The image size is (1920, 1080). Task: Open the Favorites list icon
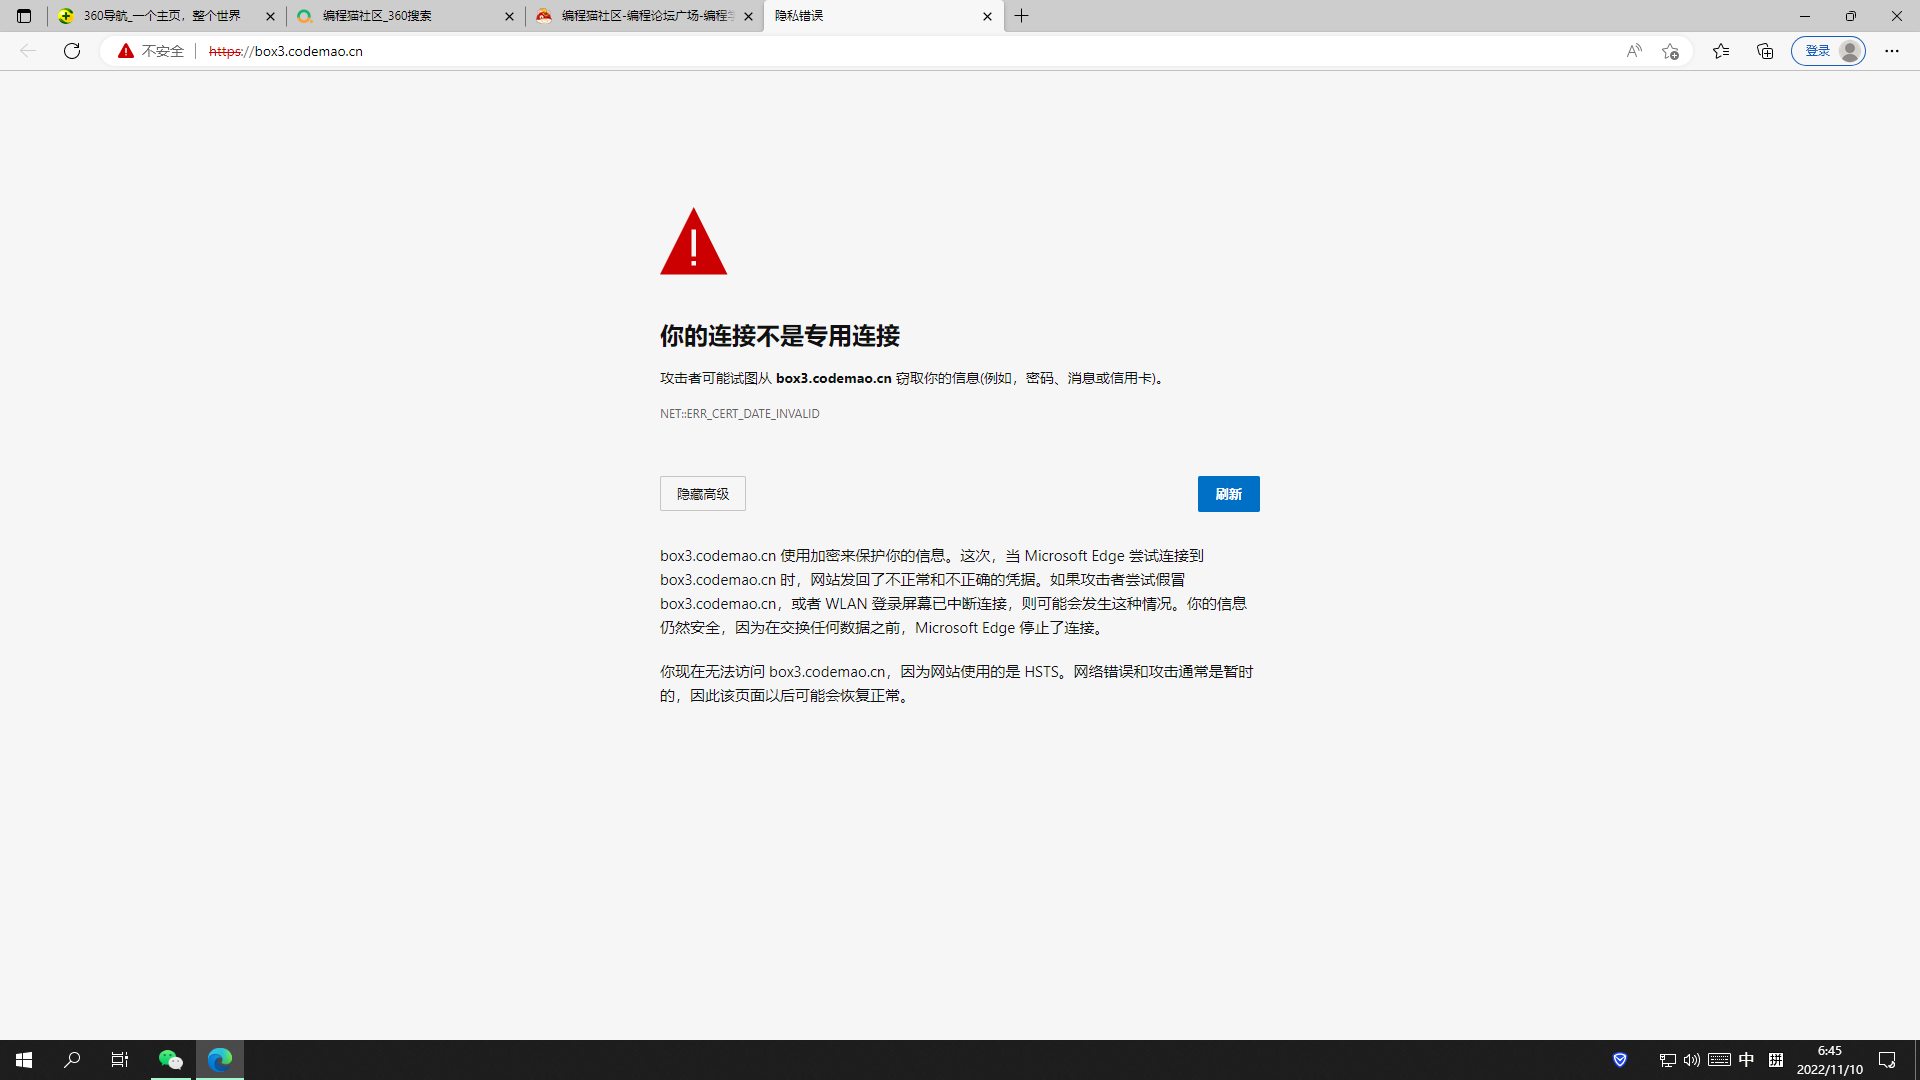1721,51
